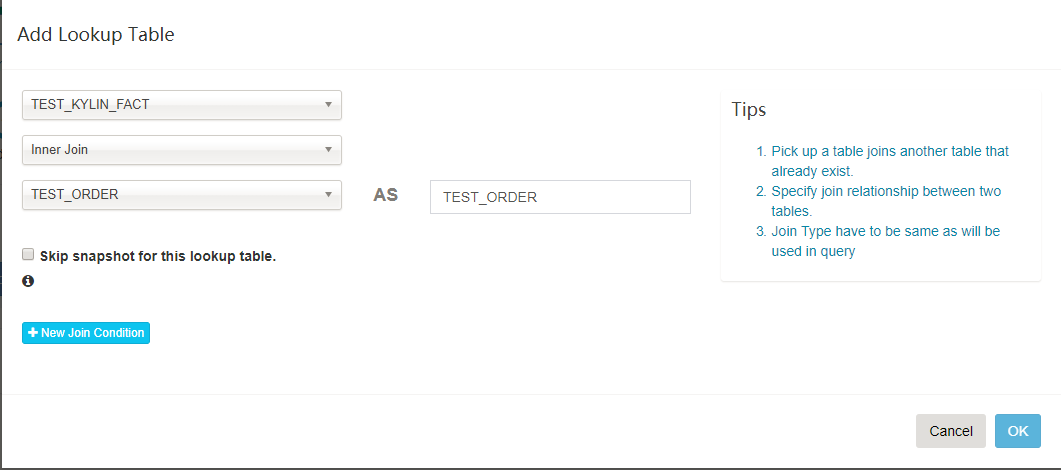Click the plus icon on New Join Condition
The height and width of the screenshot is (470, 1061).
point(33,333)
